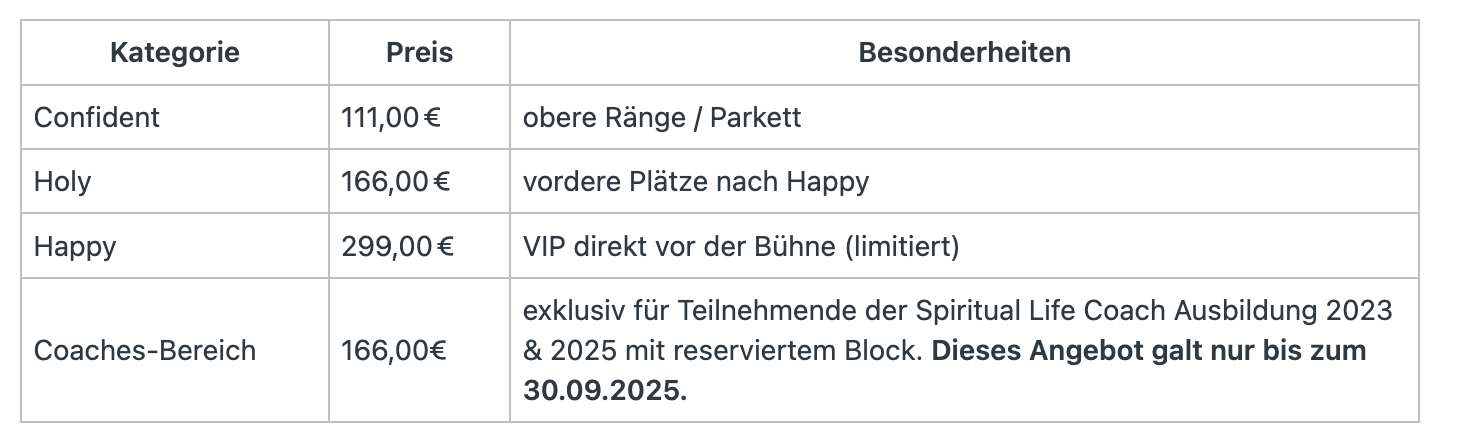
Task: Select the Holy row's 166,00 € price
Action: click(396, 181)
